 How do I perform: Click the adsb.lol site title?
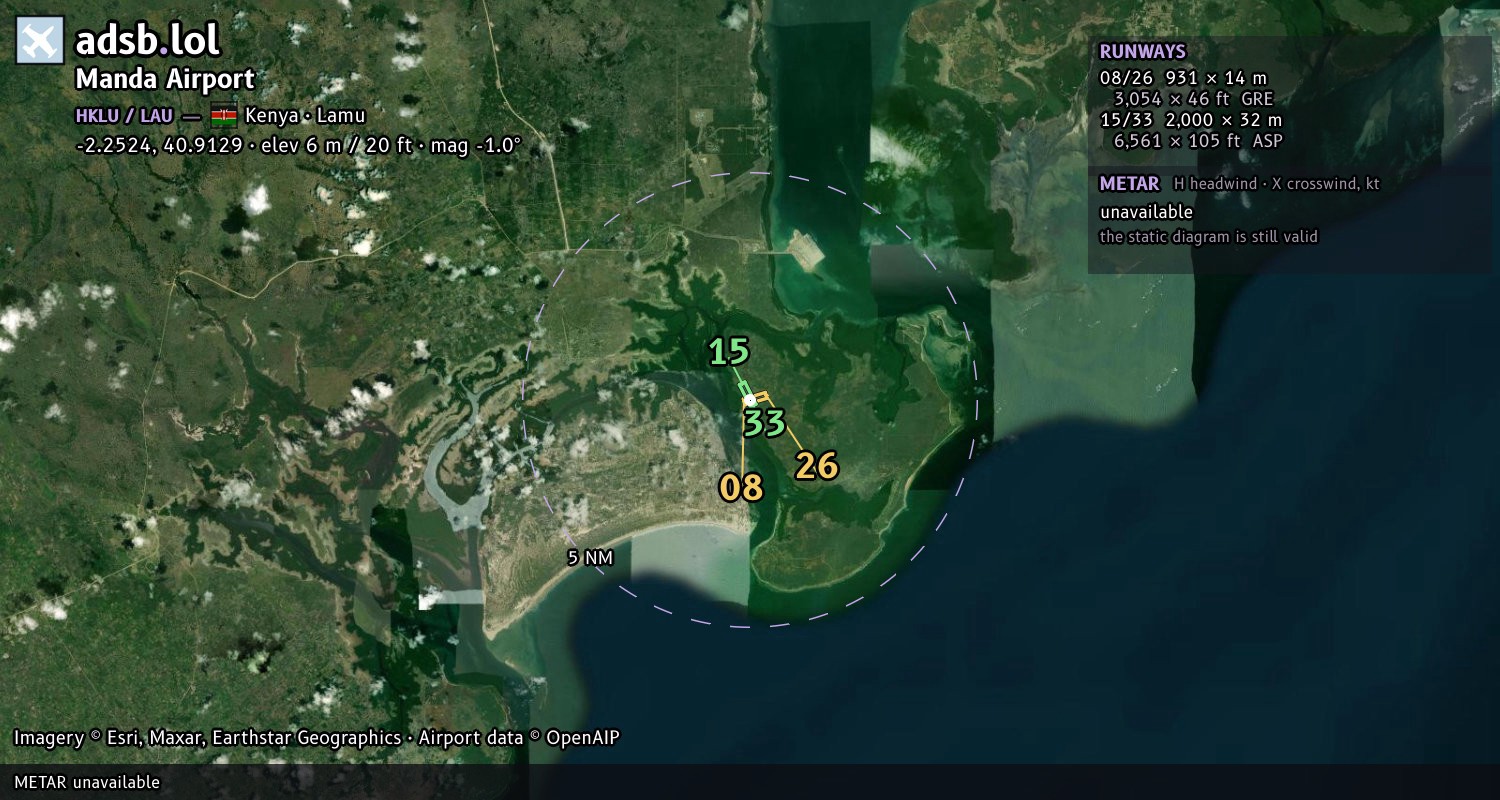pyautogui.click(x=148, y=41)
